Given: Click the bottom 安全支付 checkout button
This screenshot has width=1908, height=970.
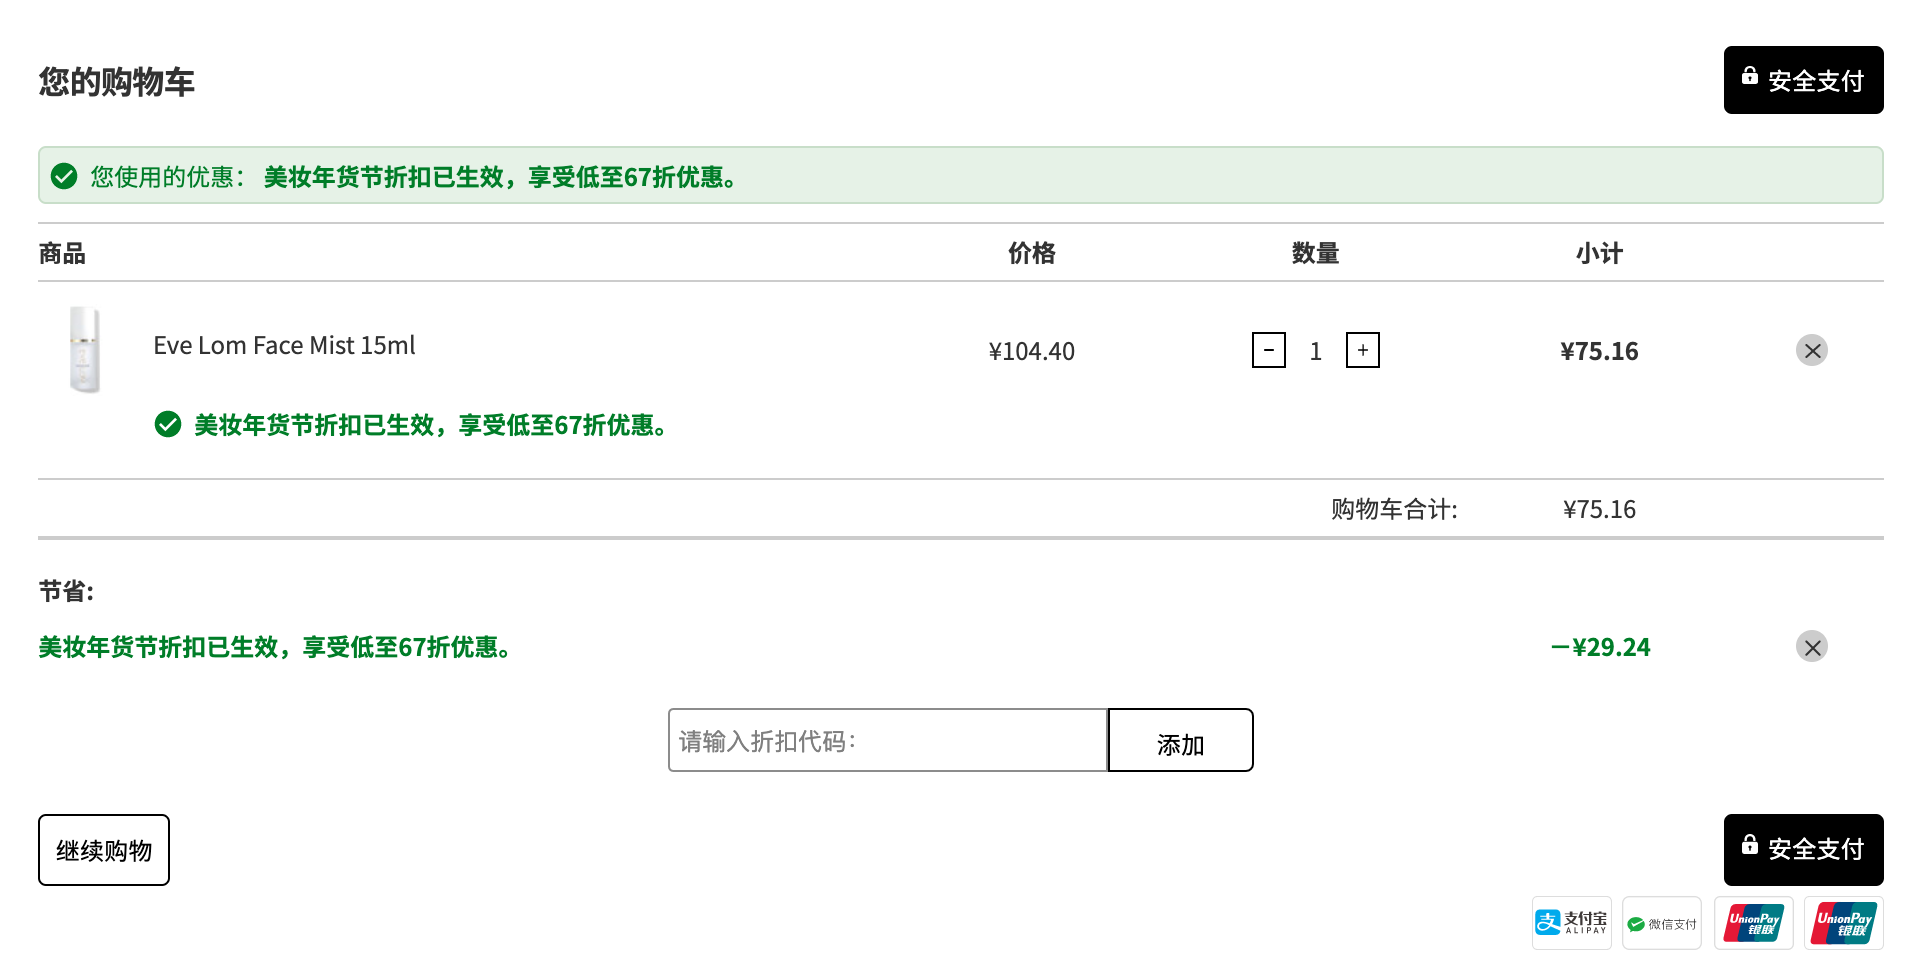Looking at the screenshot, I should click(1803, 849).
